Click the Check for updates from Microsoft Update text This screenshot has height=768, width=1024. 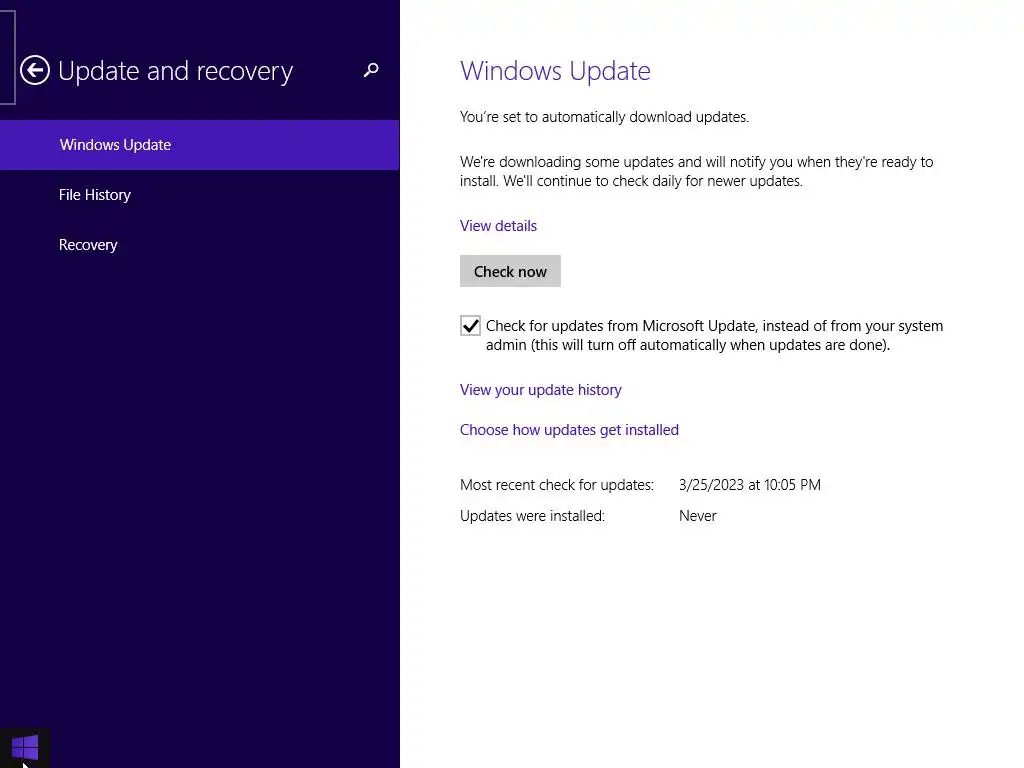click(x=714, y=335)
